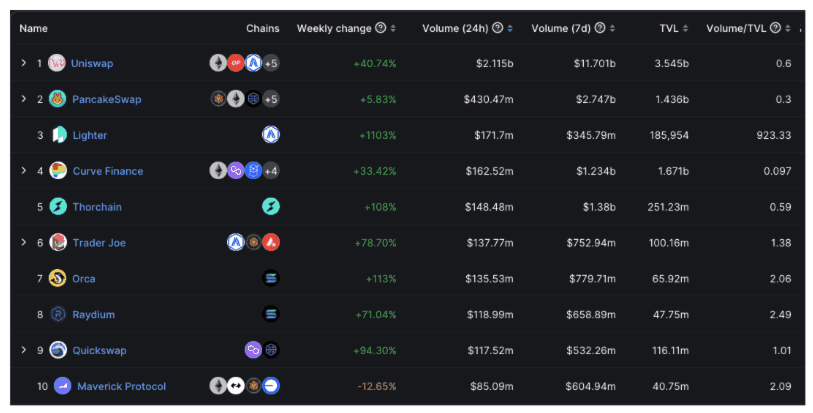Click the help icon beside Volume/TVL

773,28
